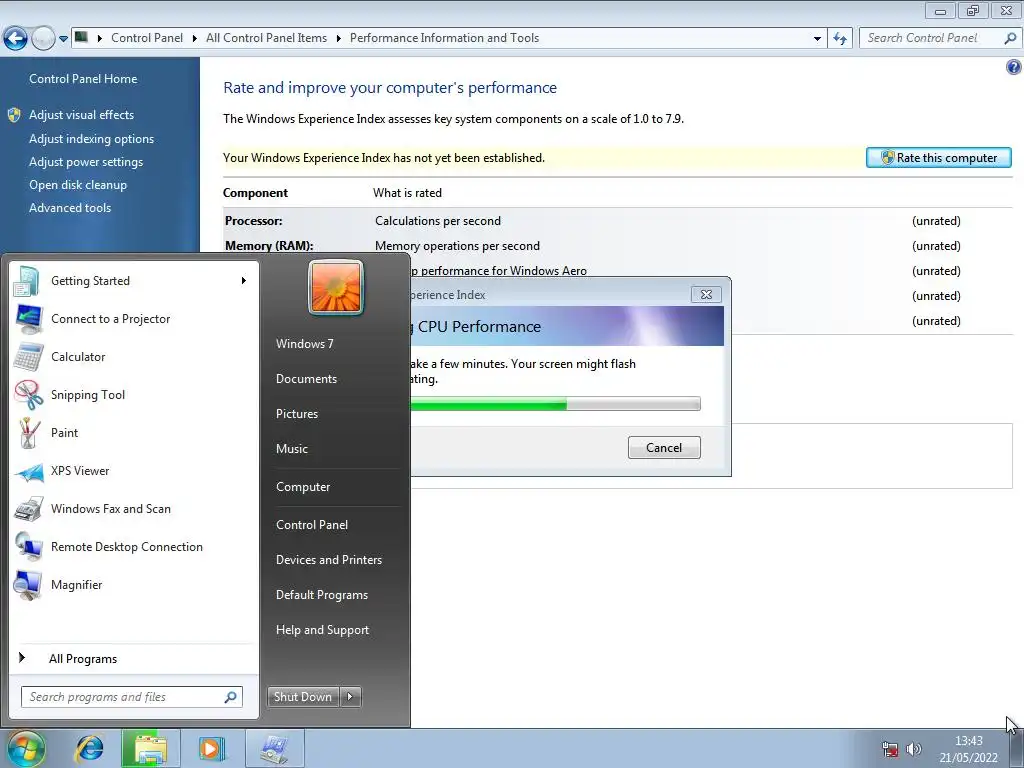This screenshot has width=1024, height=768.
Task: Open recent pages dropdown beside Forward
Action: (63, 39)
